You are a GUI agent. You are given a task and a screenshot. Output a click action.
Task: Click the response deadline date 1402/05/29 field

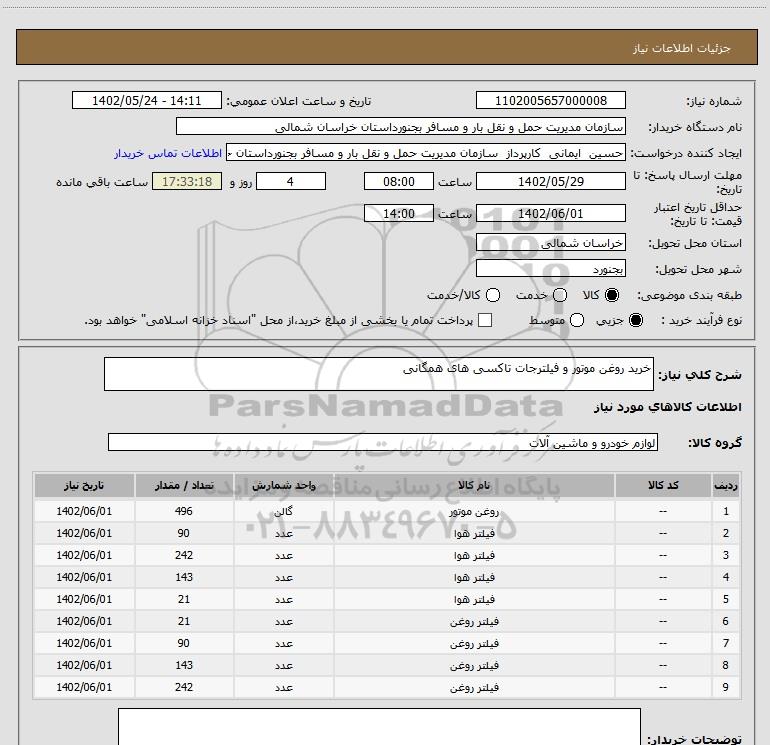point(550,181)
